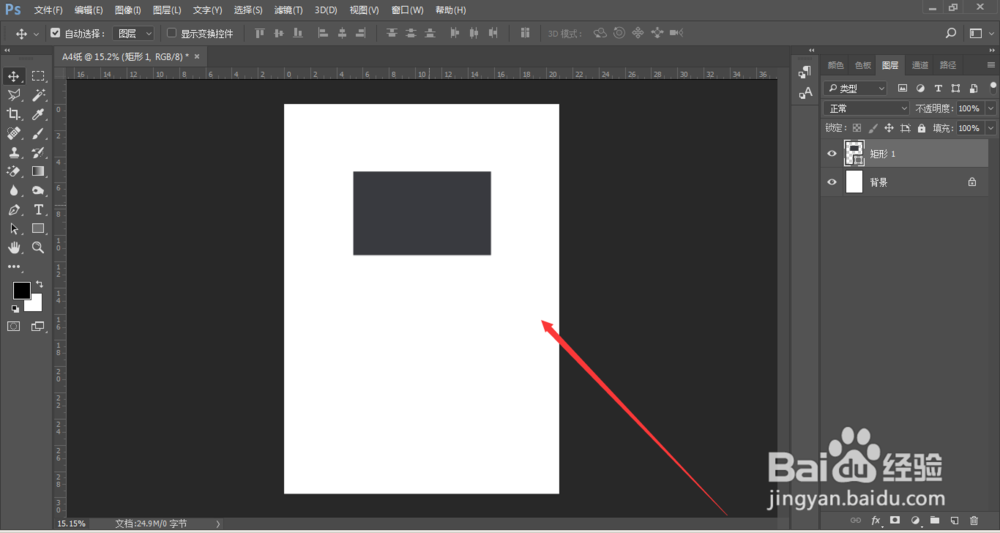Image resolution: width=1000 pixels, height=533 pixels.
Task: Enable the 显示变换控件 checkbox
Action: coord(172,33)
